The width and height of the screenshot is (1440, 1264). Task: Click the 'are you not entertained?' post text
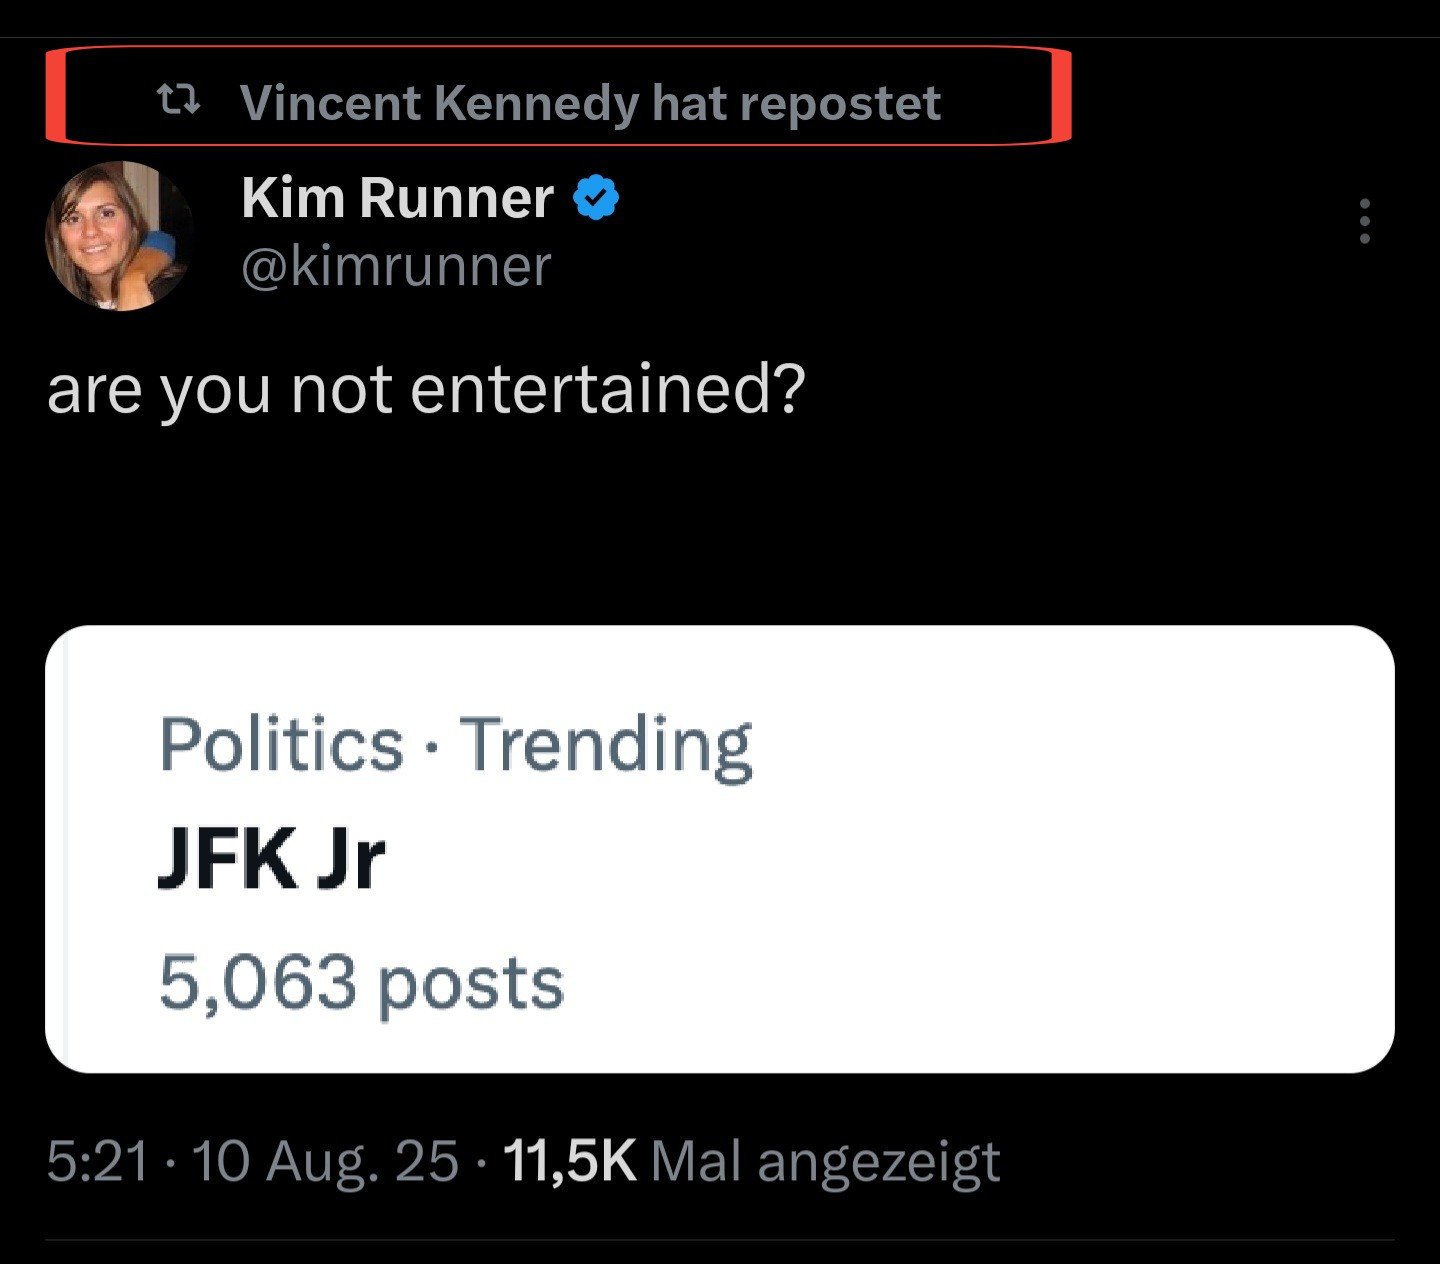[426, 389]
